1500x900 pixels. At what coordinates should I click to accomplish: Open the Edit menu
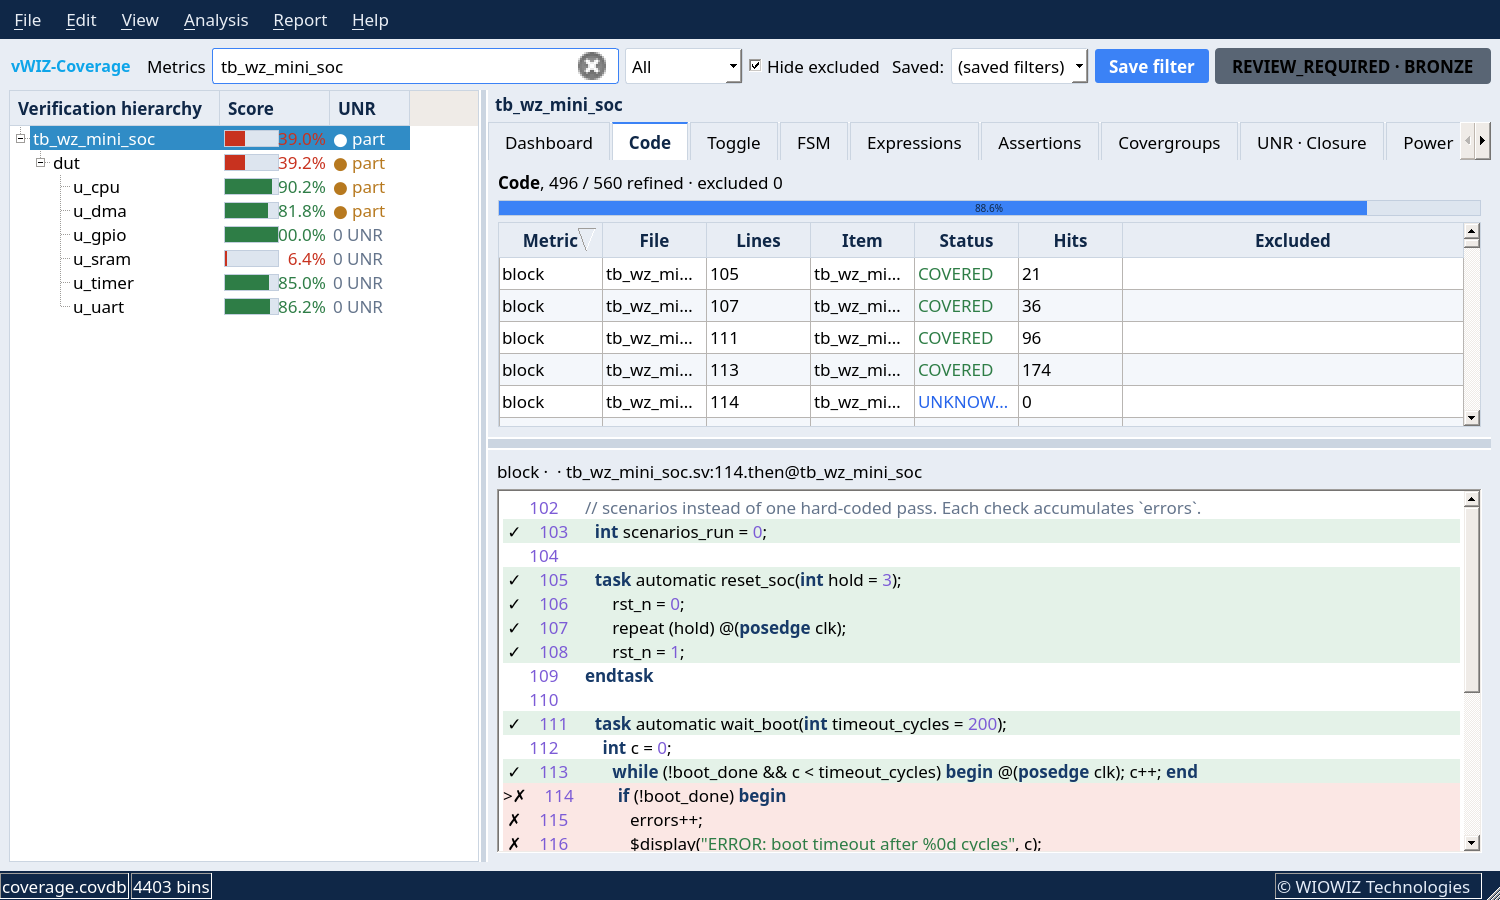coord(81,20)
